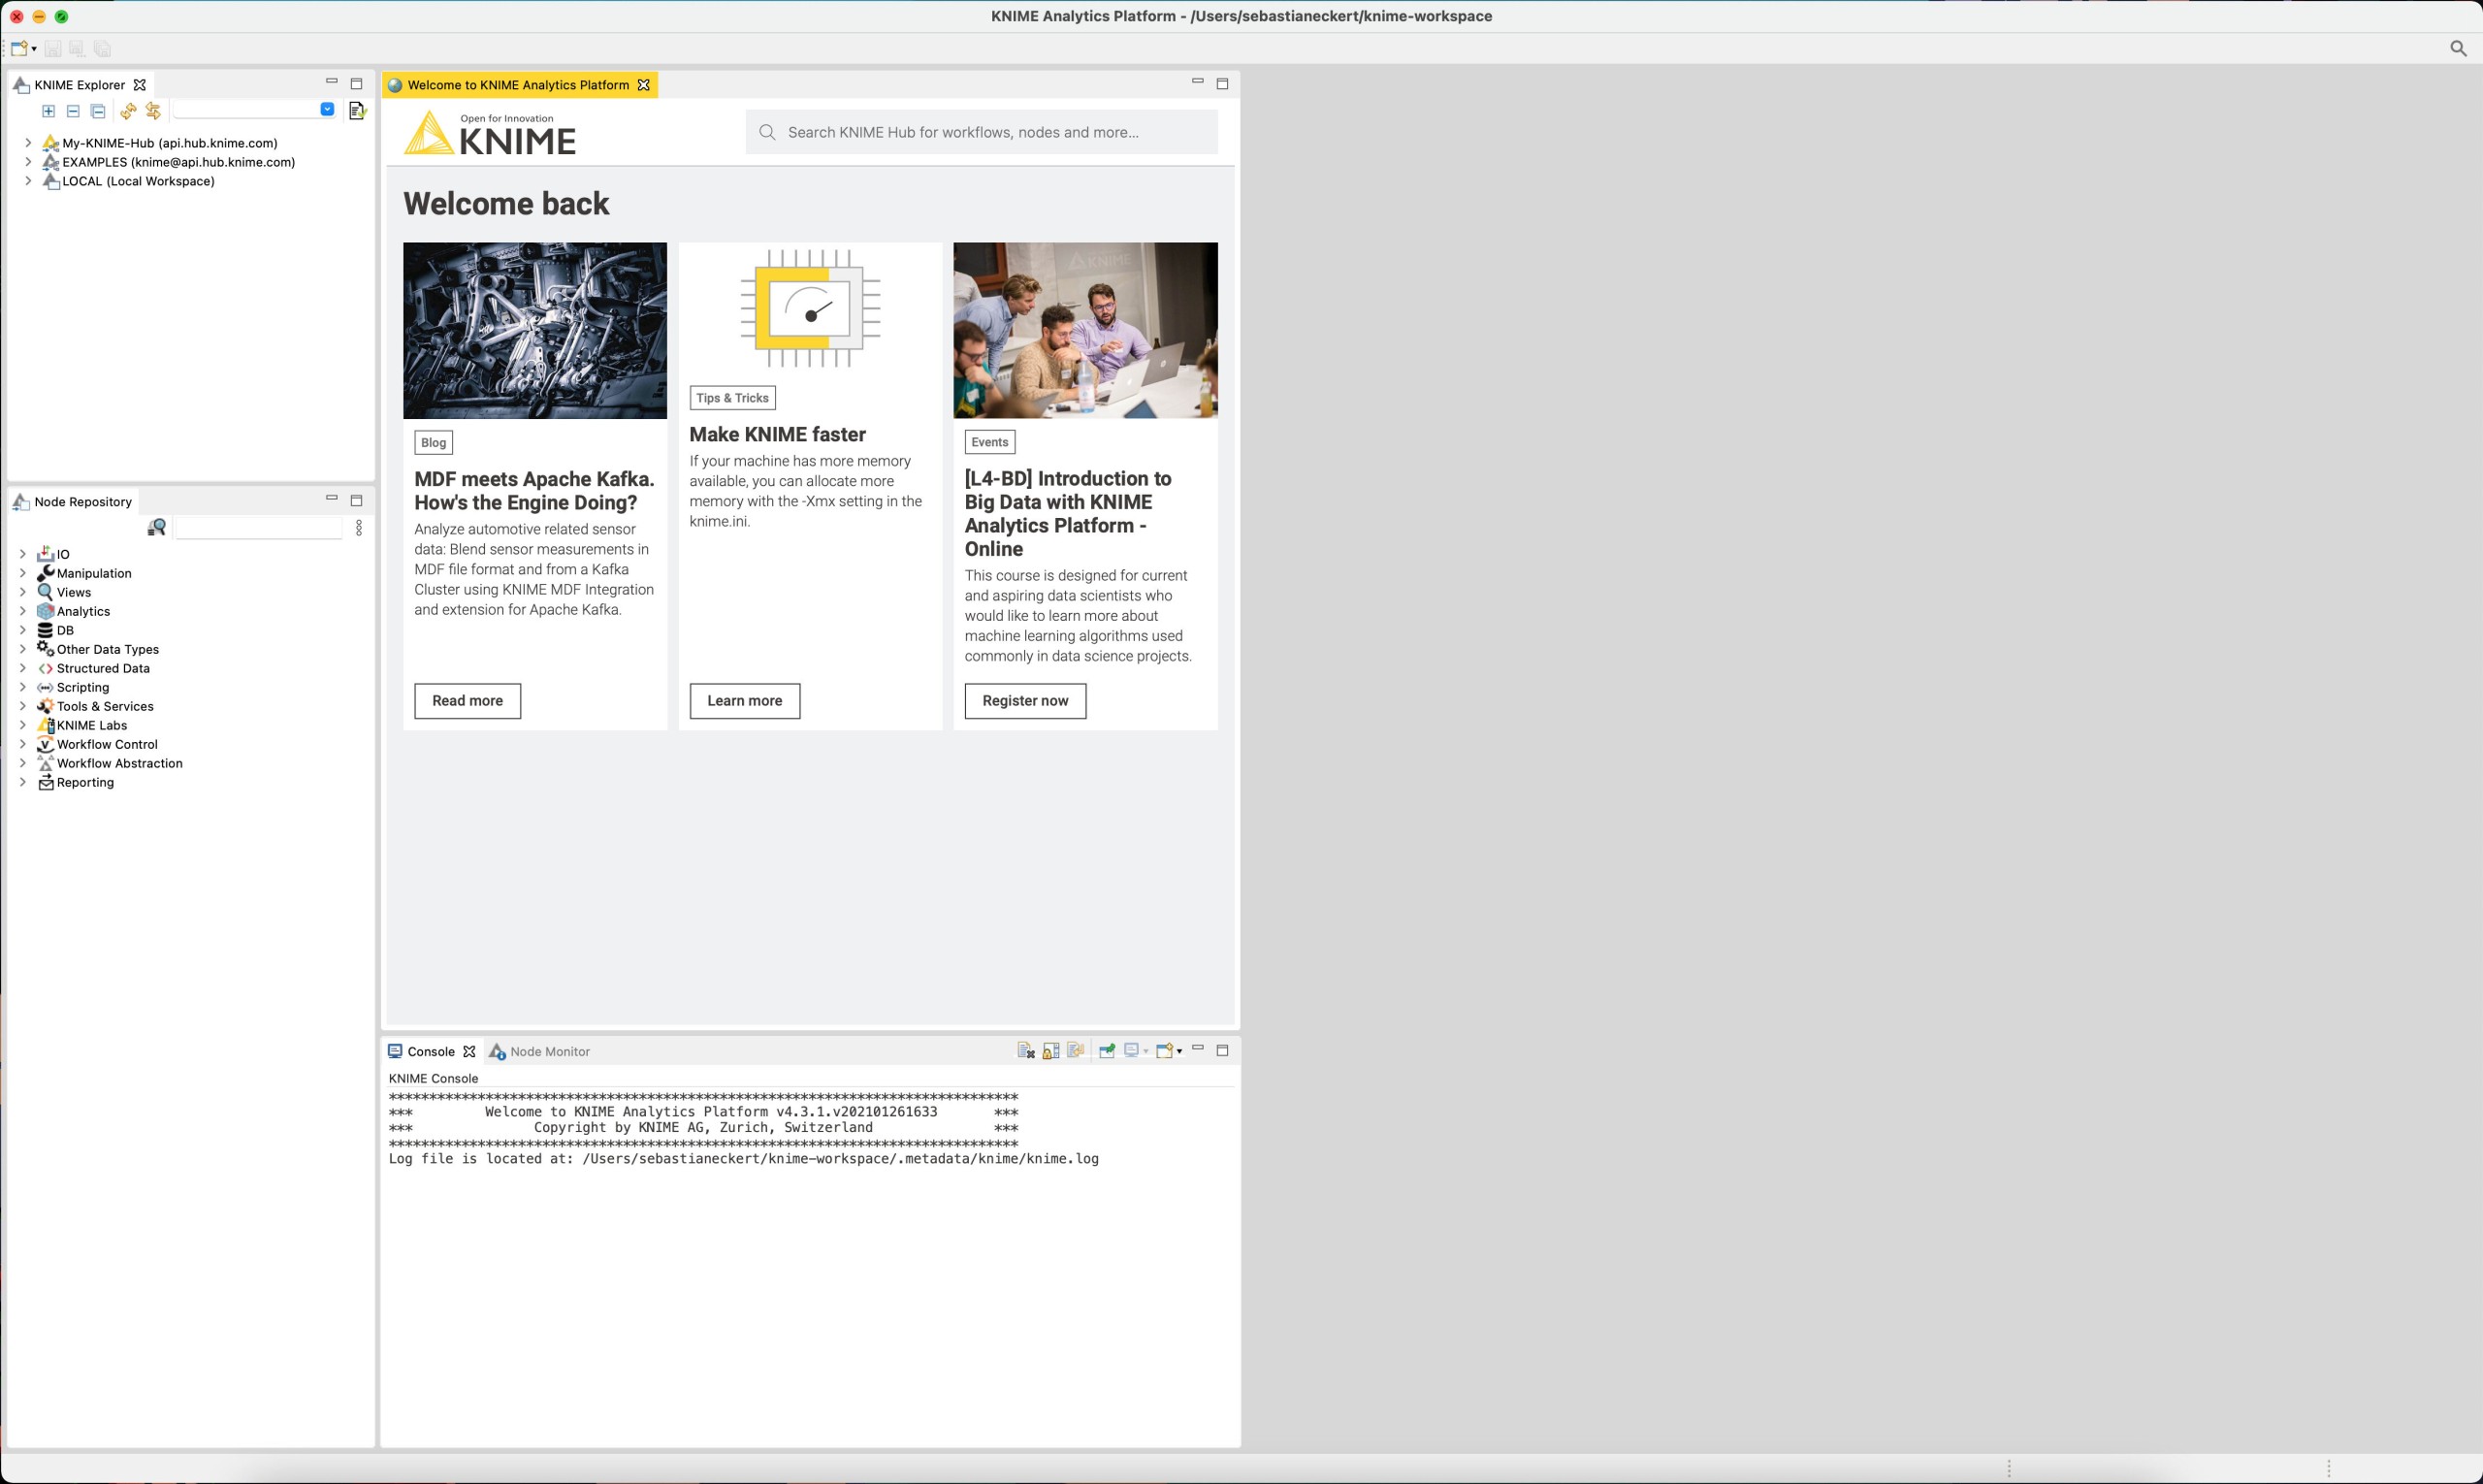
Task: Toggle Link with Editor arrows in Explorer
Action: click(x=153, y=110)
